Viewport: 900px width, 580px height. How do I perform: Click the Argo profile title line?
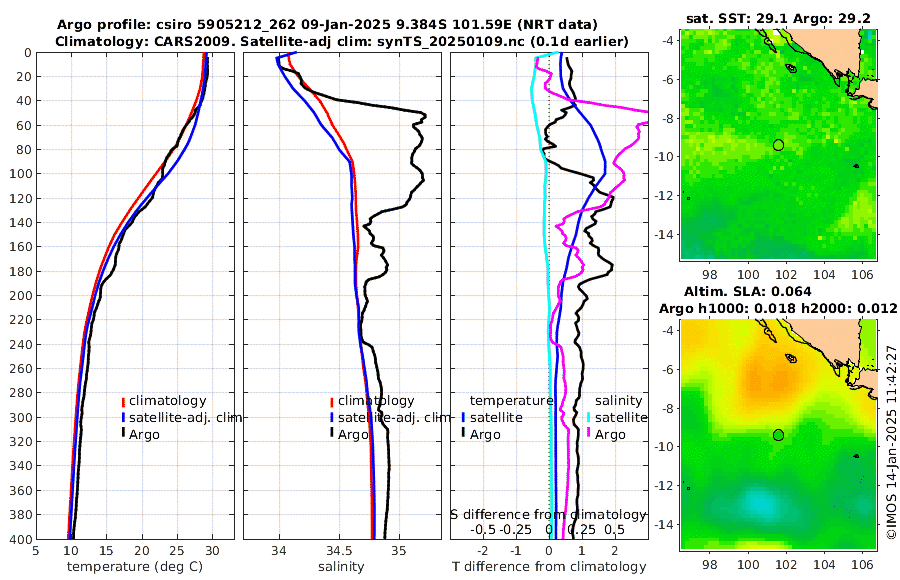327,25
